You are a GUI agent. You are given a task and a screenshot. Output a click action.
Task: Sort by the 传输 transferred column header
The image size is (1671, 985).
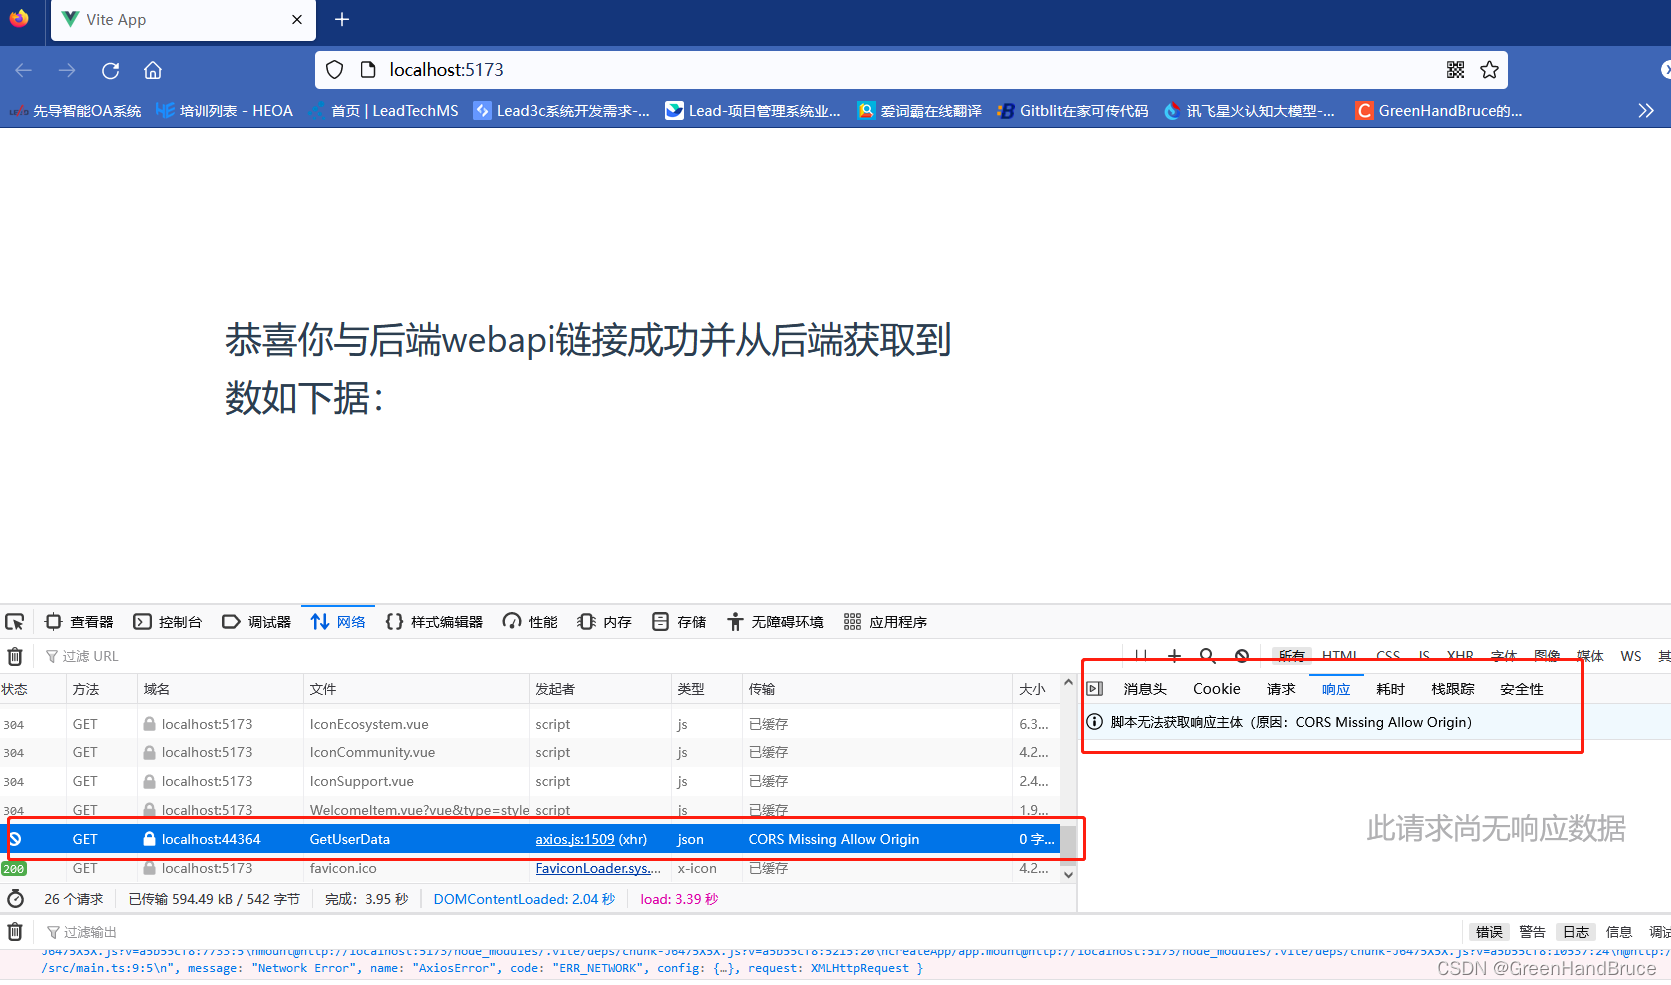[x=877, y=689]
